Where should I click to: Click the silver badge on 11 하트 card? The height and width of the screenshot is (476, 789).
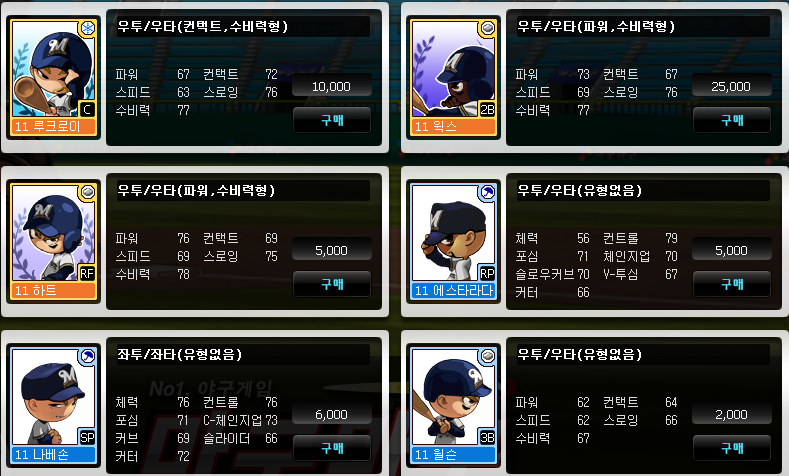pyautogui.click(x=88, y=192)
